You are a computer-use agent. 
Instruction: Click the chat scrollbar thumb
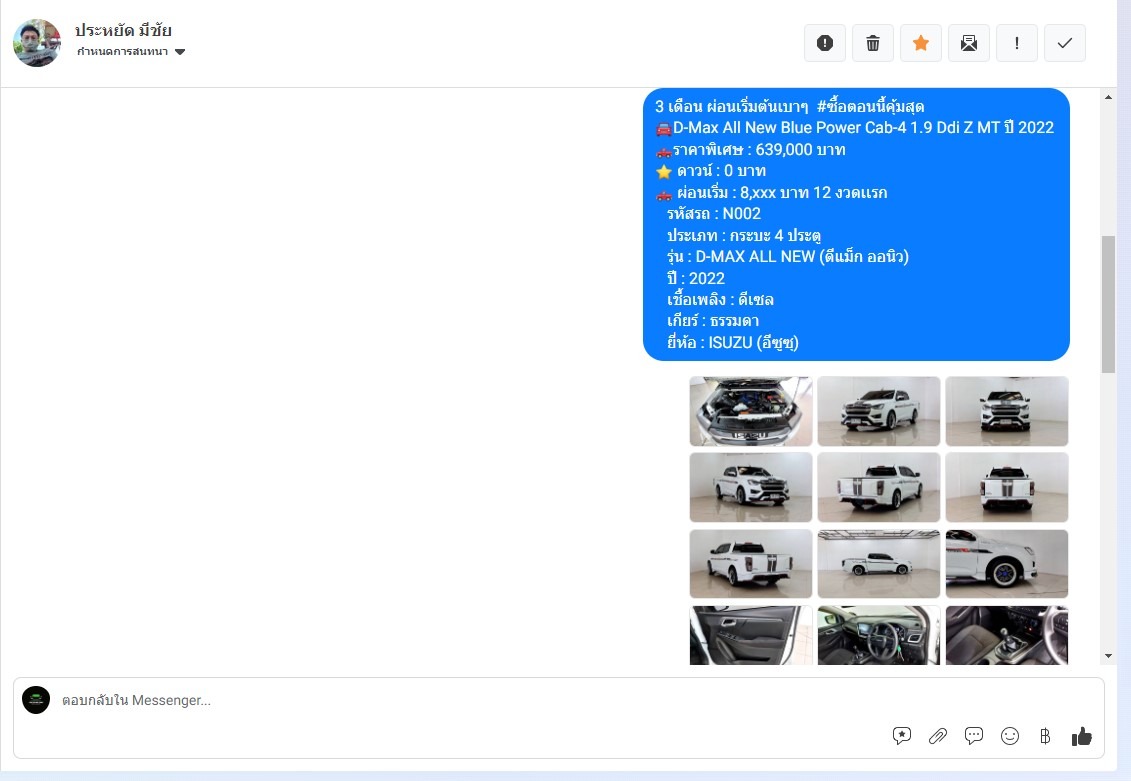[x=1109, y=304]
